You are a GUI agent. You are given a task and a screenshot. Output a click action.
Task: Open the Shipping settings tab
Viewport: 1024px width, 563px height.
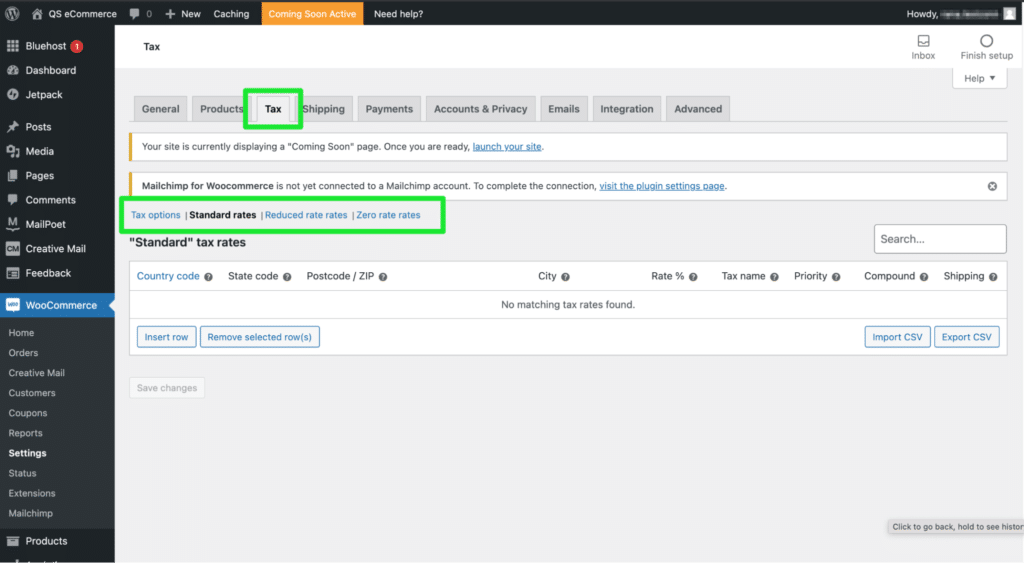point(323,109)
